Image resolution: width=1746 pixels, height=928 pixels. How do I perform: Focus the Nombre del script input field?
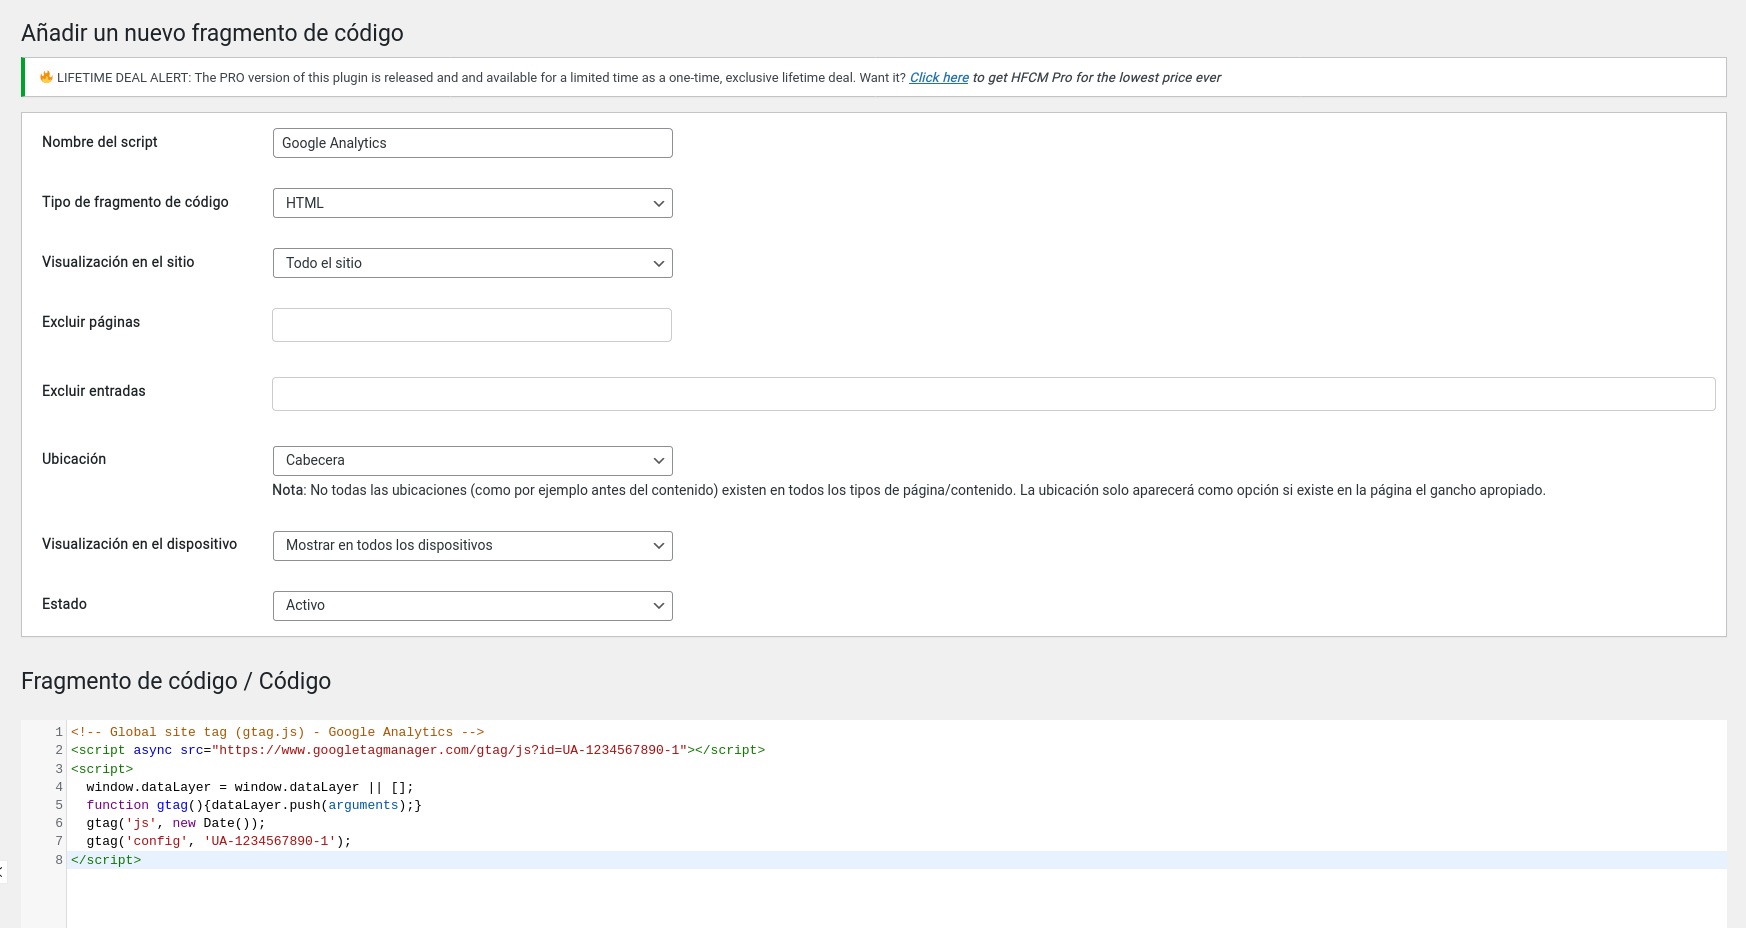point(472,143)
